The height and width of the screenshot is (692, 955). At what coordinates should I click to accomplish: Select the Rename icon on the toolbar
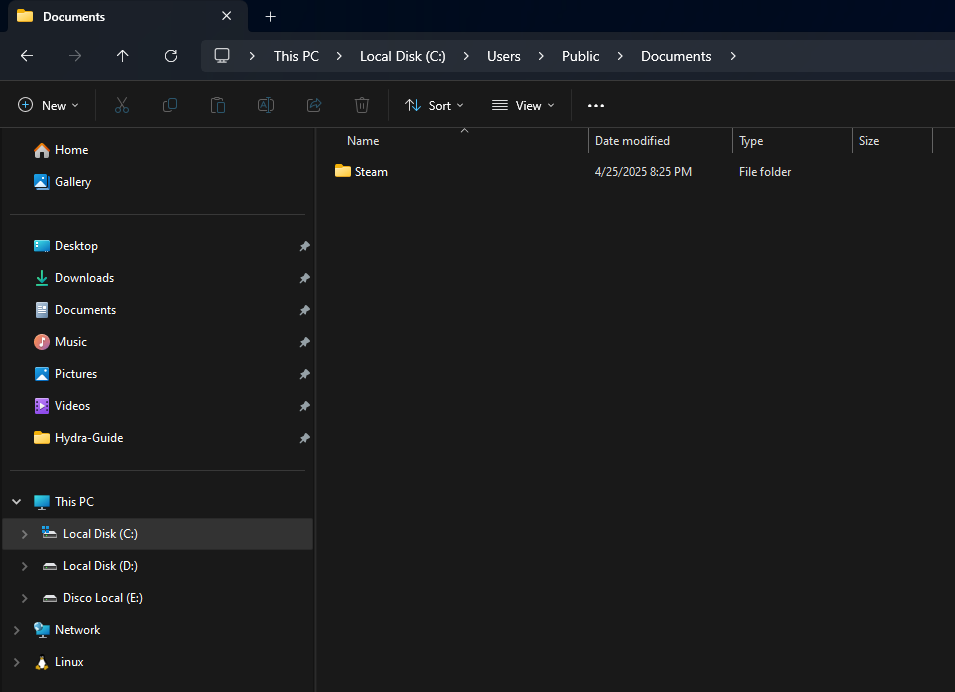(266, 105)
